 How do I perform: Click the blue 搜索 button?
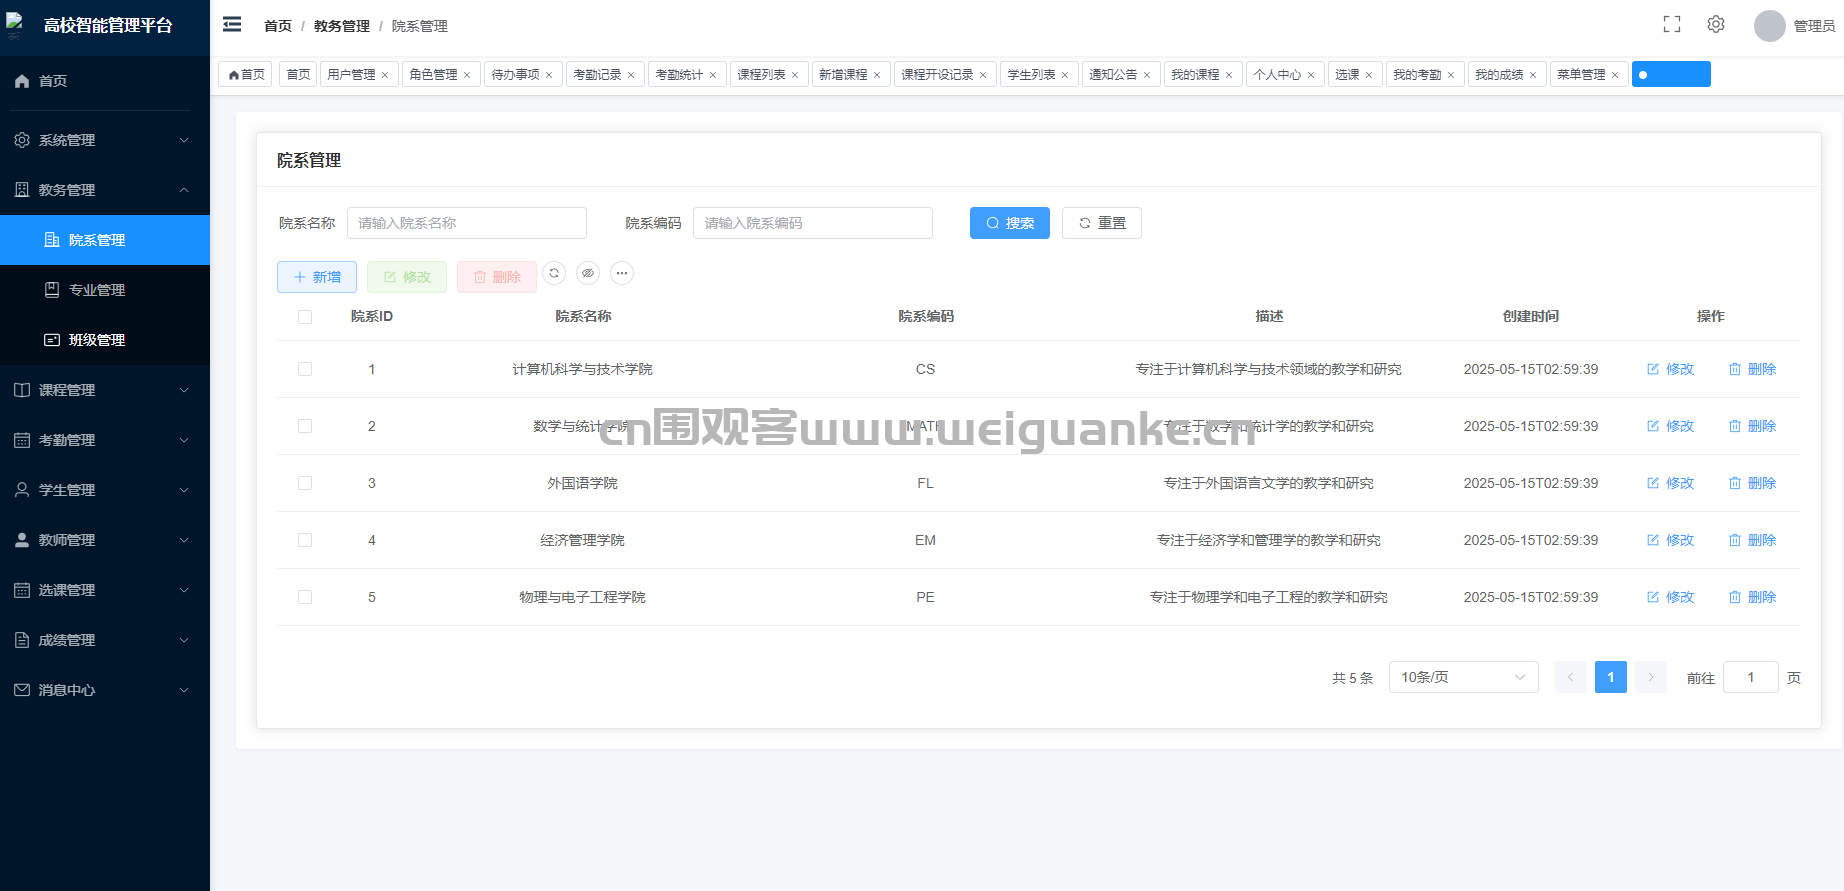point(1009,223)
